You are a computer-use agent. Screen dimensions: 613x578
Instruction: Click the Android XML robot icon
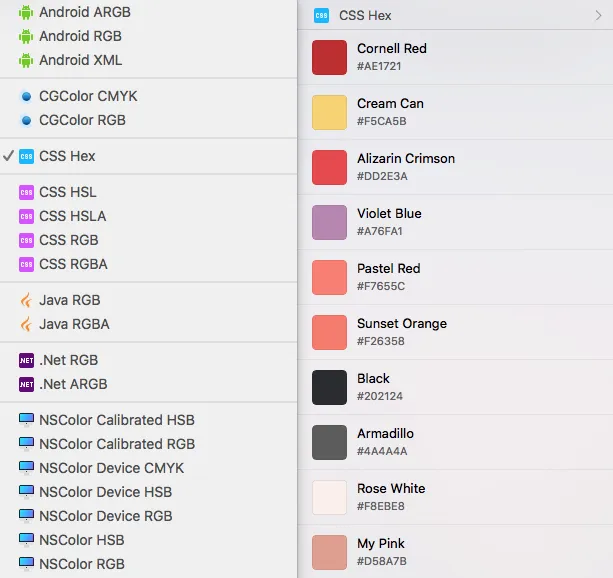coord(26,60)
